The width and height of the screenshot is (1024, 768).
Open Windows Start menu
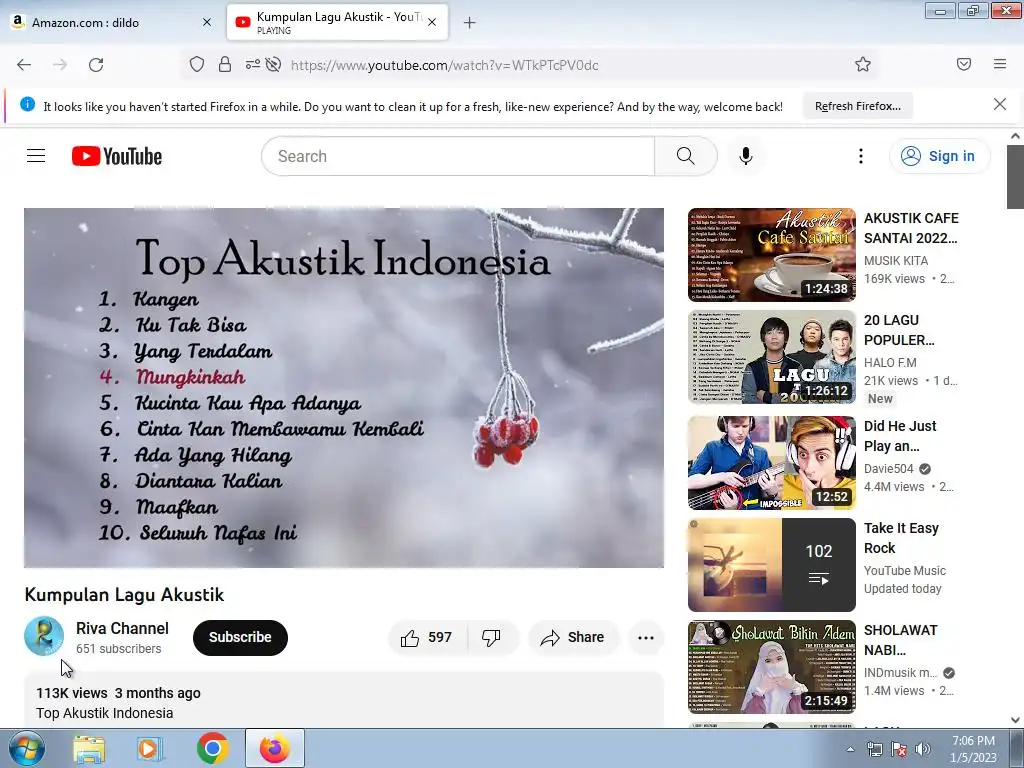tap(26, 748)
